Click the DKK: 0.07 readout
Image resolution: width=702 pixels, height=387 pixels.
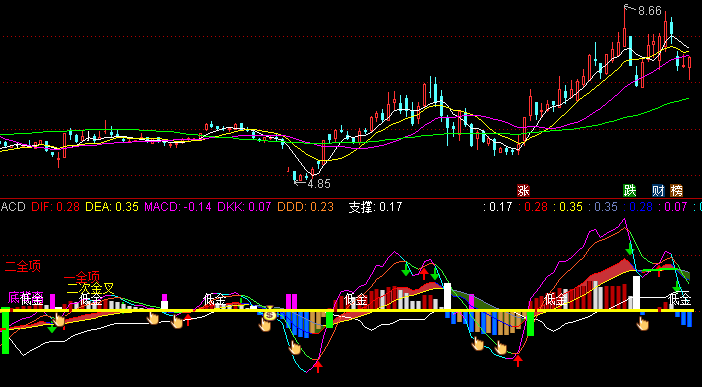pyautogui.click(x=244, y=207)
